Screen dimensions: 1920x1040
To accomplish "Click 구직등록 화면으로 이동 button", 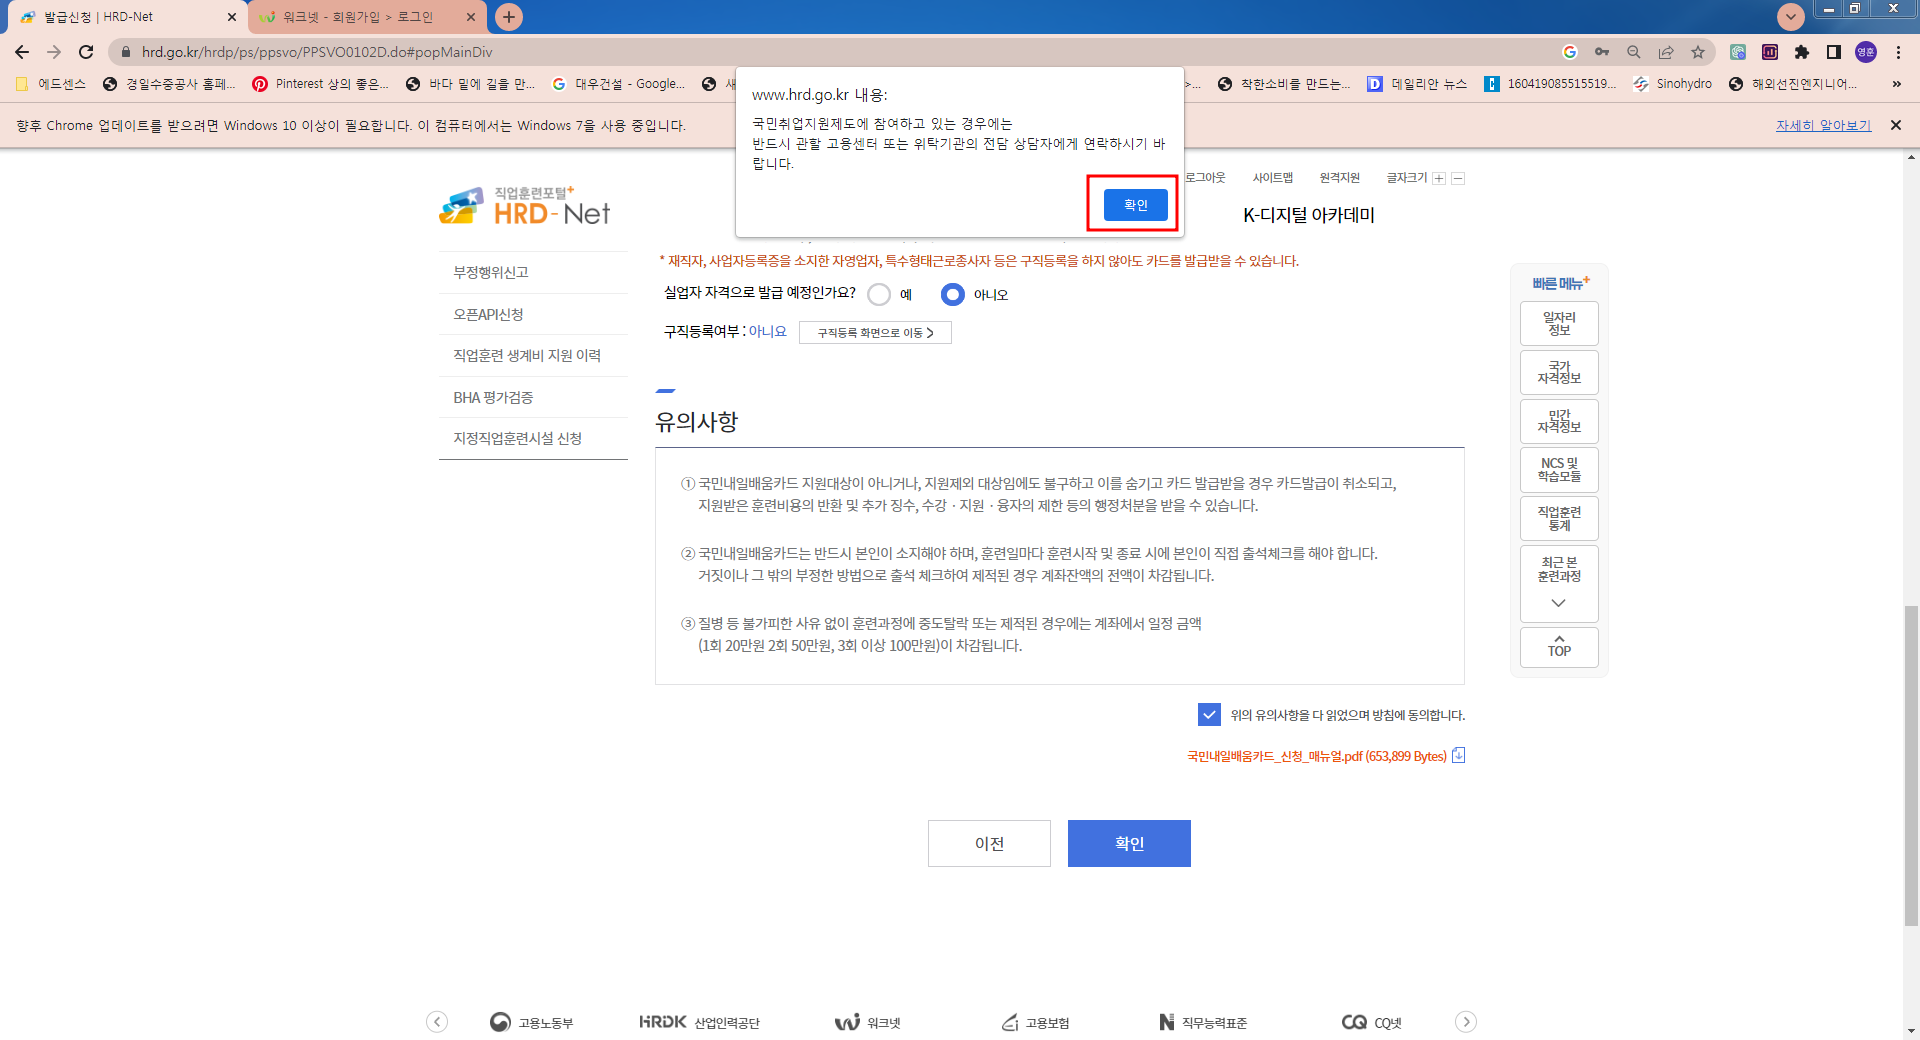I will (874, 331).
